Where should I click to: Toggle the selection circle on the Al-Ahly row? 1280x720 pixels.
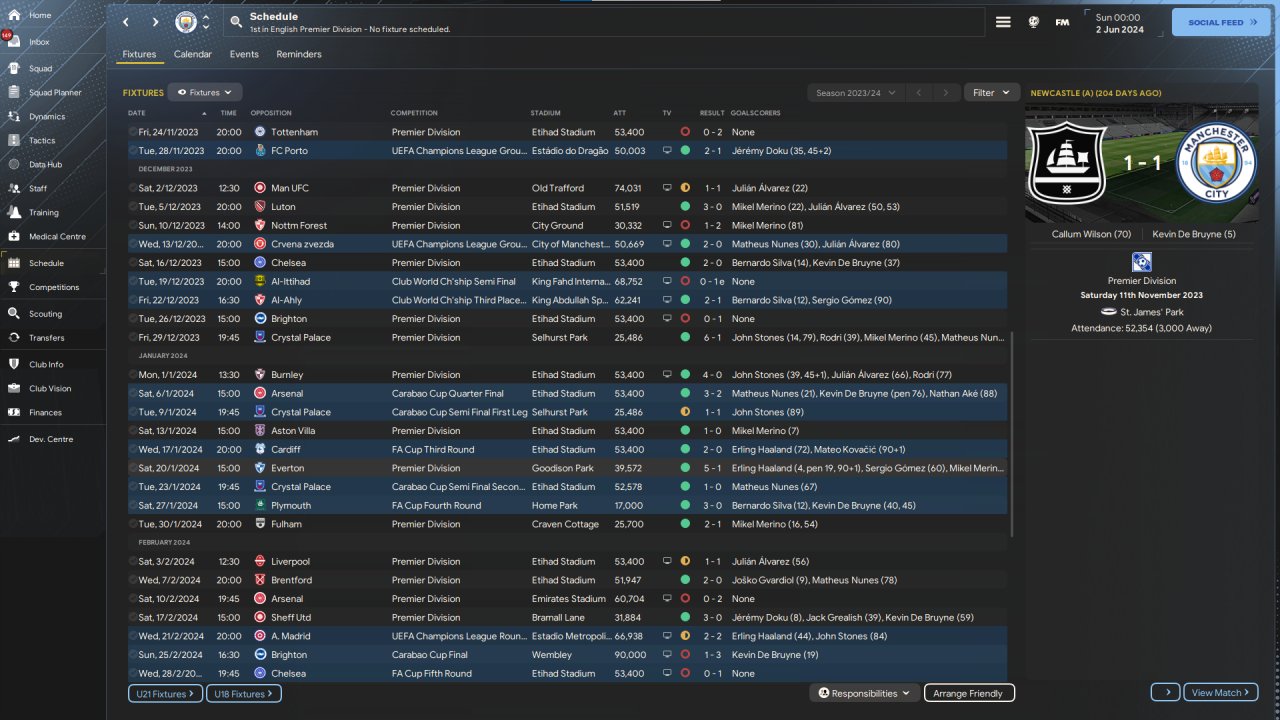coord(133,300)
